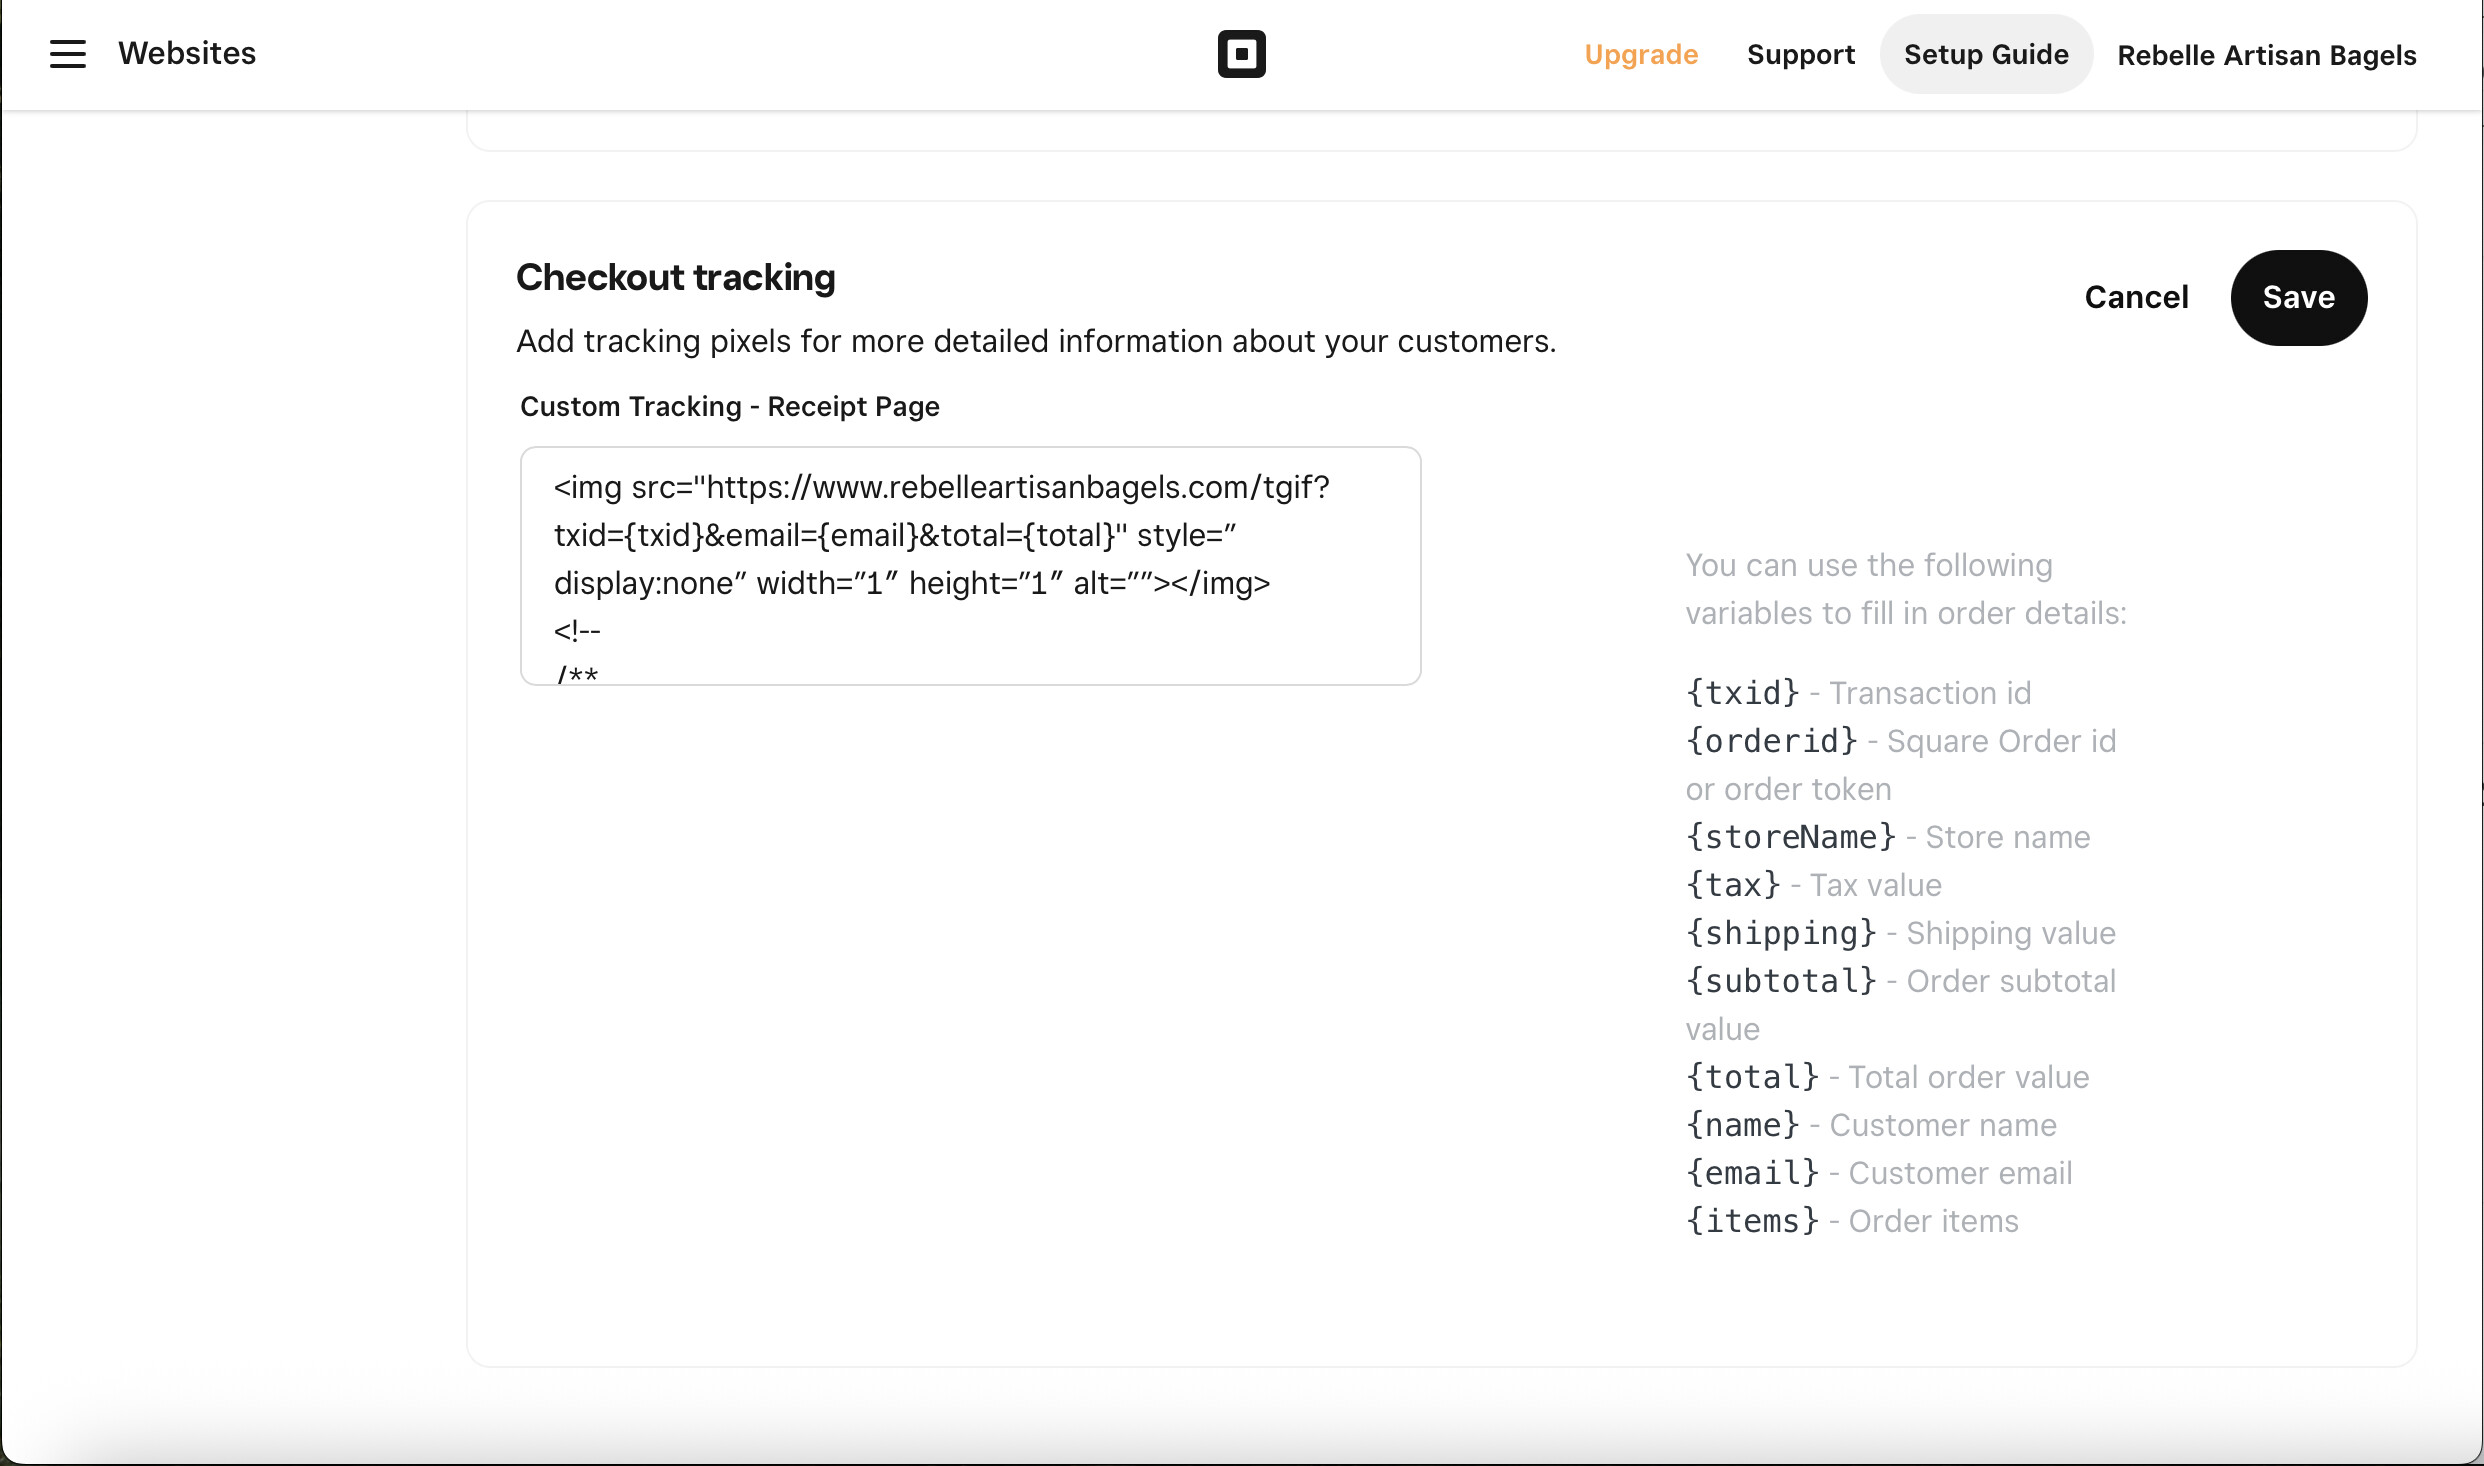Click inside the Custom Tracking text area
Screen dimensions: 2484x1466
click(x=970, y=566)
